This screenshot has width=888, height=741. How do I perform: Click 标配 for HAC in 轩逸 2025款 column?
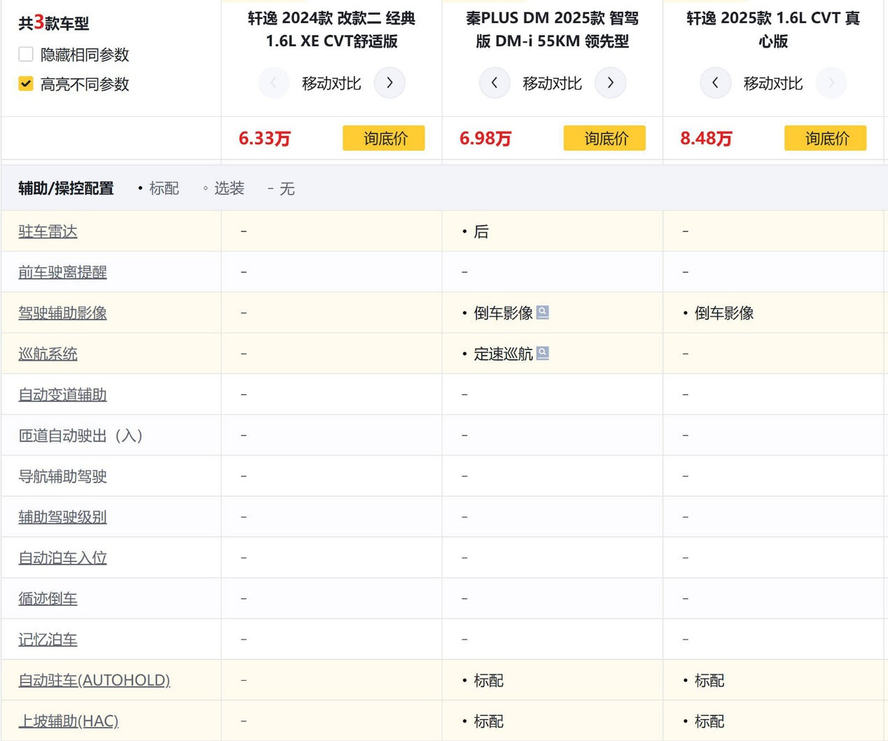(x=709, y=721)
